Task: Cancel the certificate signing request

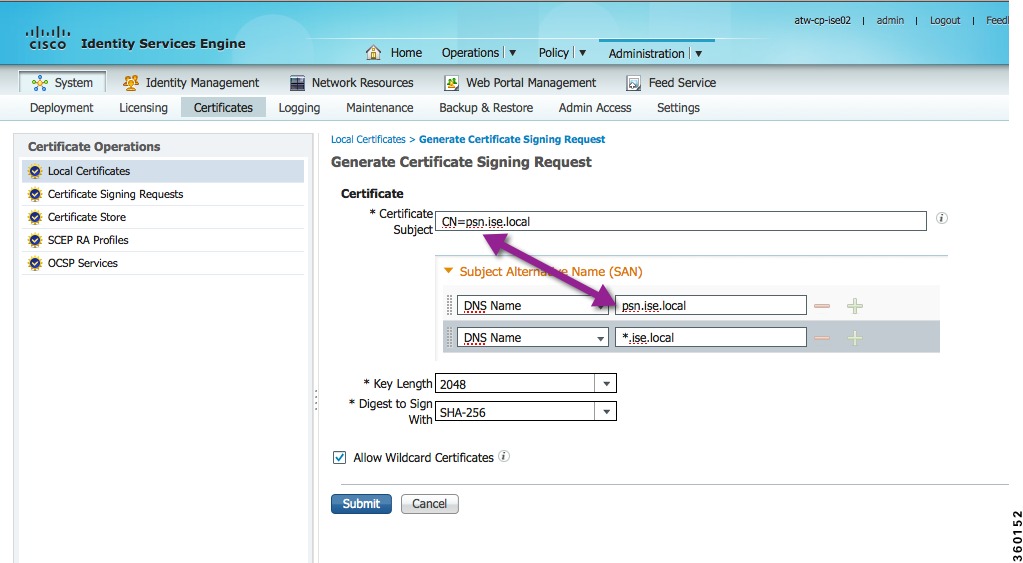Action: (x=429, y=504)
